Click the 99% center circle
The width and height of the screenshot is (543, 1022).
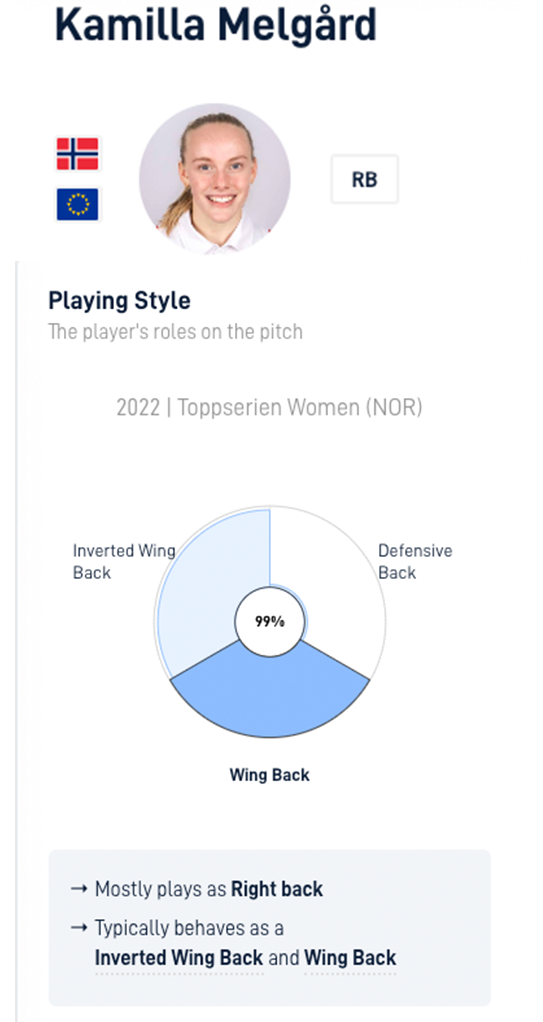coord(270,622)
